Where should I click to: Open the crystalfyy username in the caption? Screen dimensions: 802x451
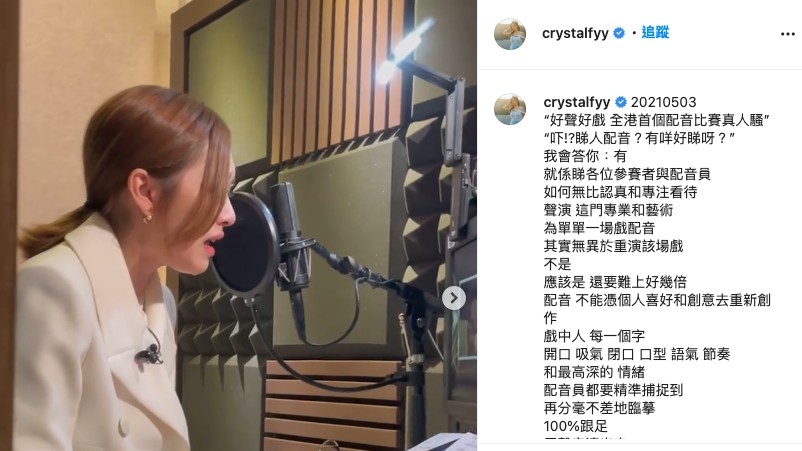click(576, 102)
